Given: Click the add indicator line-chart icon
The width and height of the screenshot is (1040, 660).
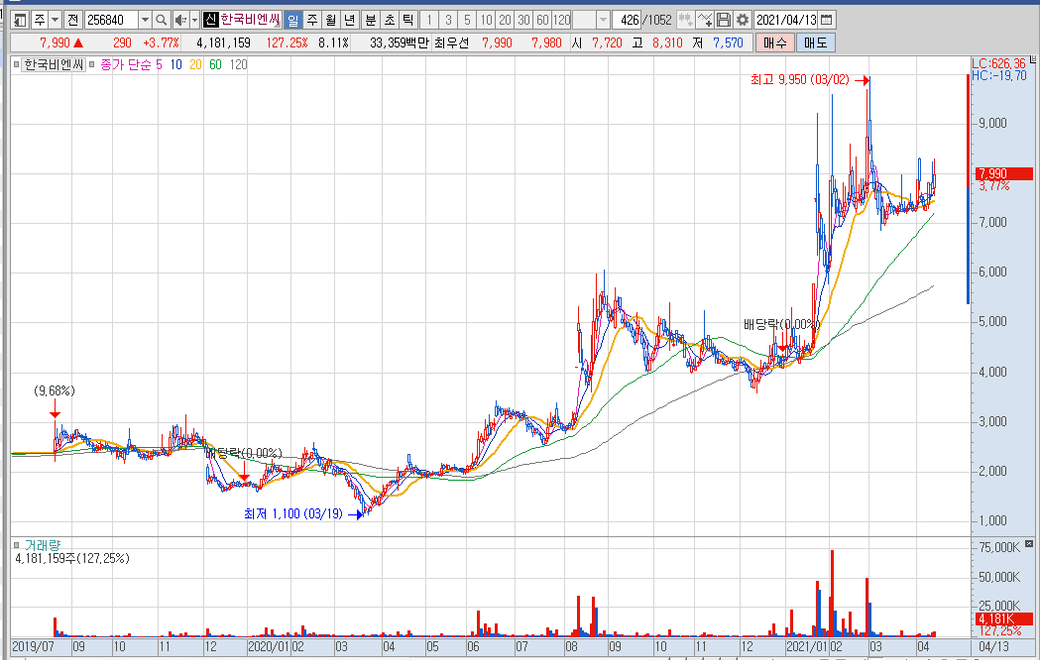Looking at the screenshot, I should pyautogui.click(x=704, y=20).
